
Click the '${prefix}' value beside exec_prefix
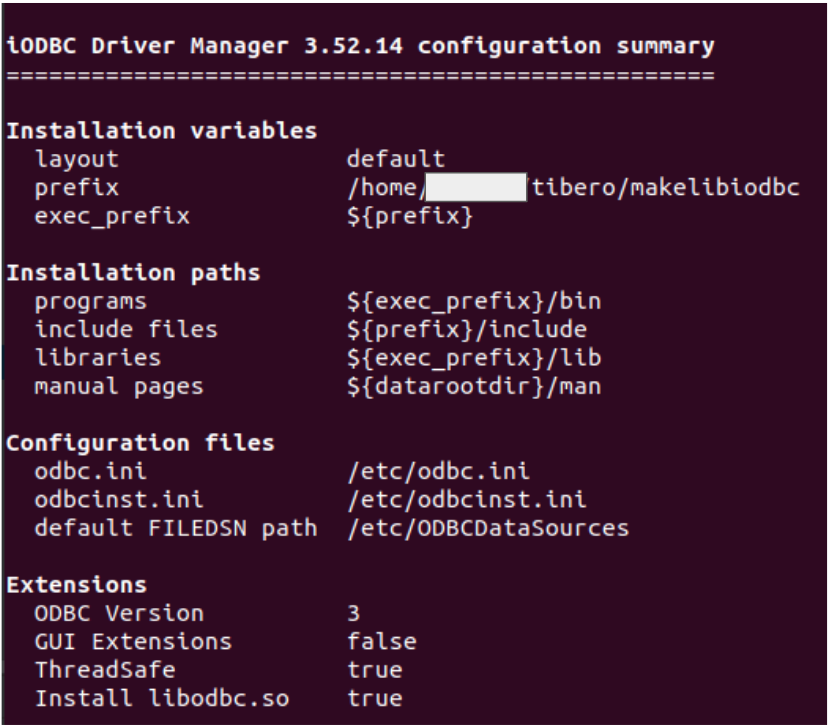tap(410, 216)
